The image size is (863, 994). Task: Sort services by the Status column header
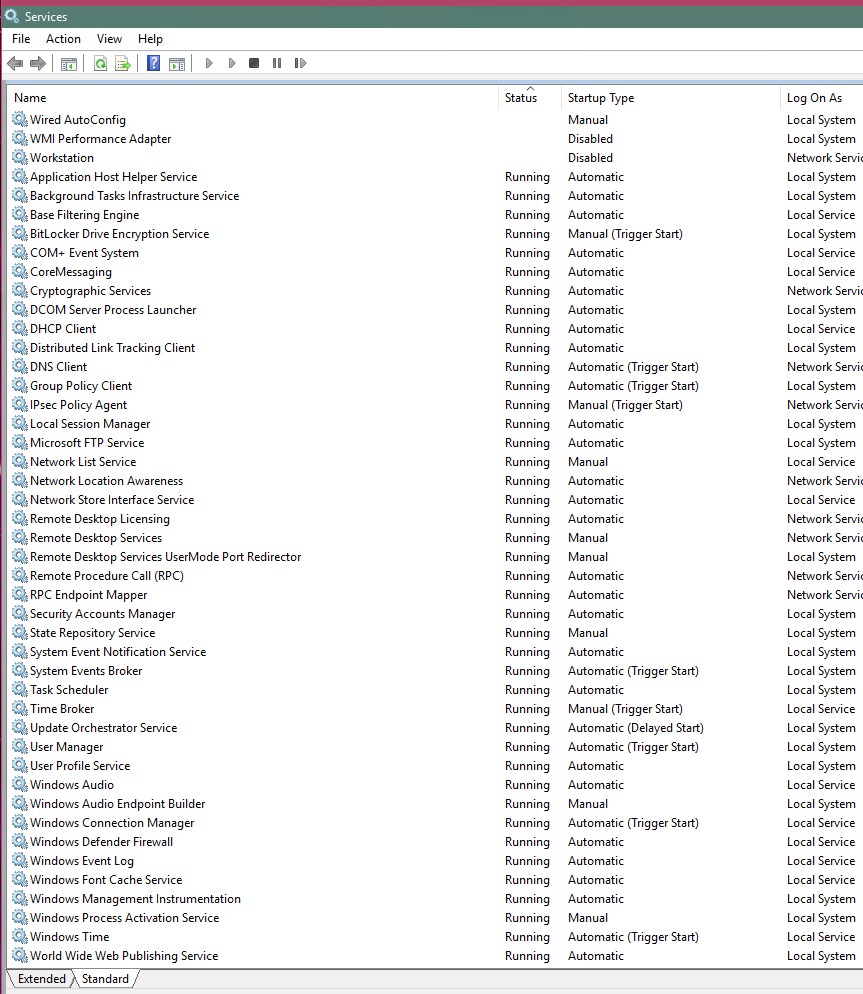tap(521, 97)
